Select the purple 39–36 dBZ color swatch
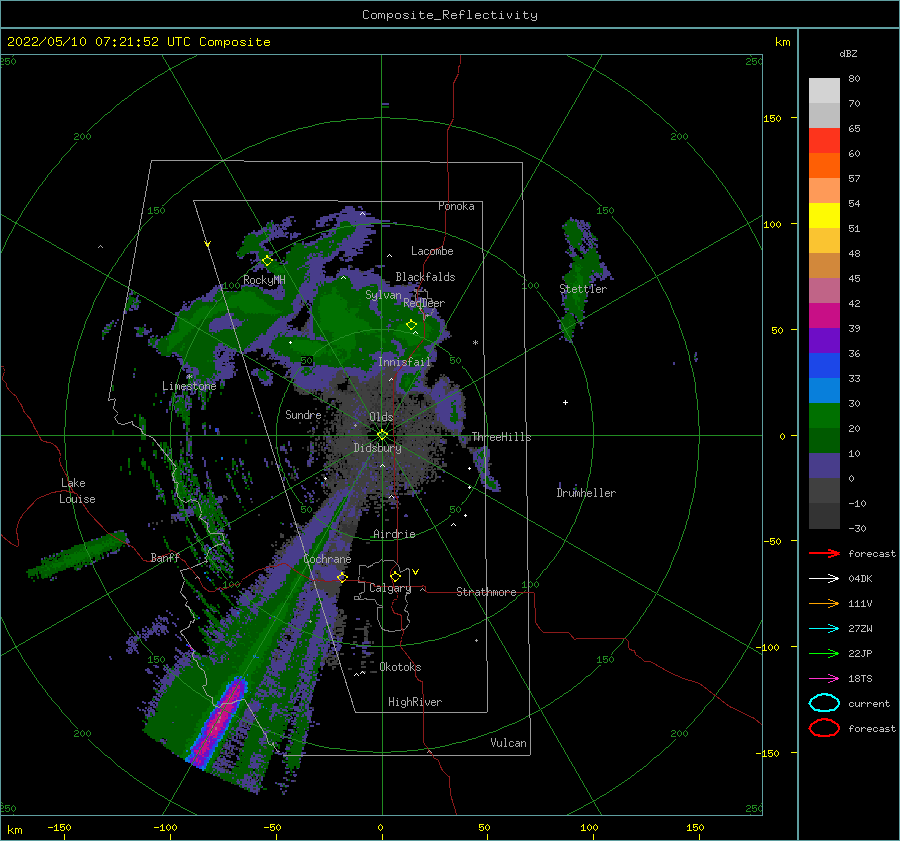900x841 pixels. coord(824,340)
